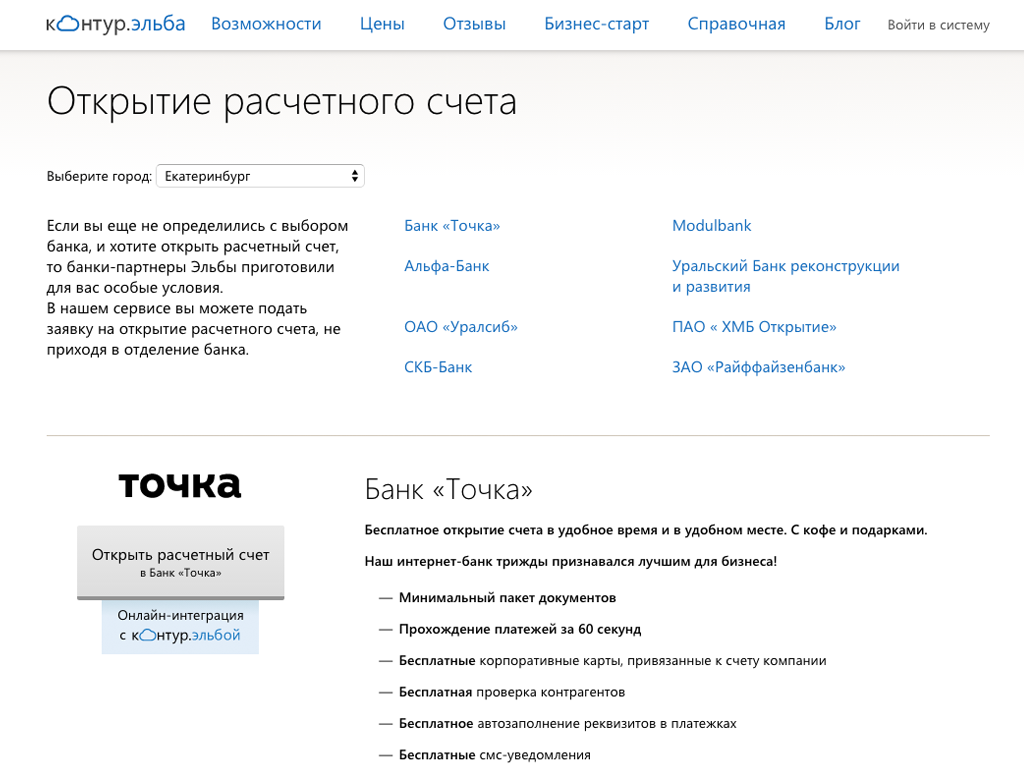Click Бесплатные корпоративные карты line
1024x768 pixels.
(x=613, y=660)
